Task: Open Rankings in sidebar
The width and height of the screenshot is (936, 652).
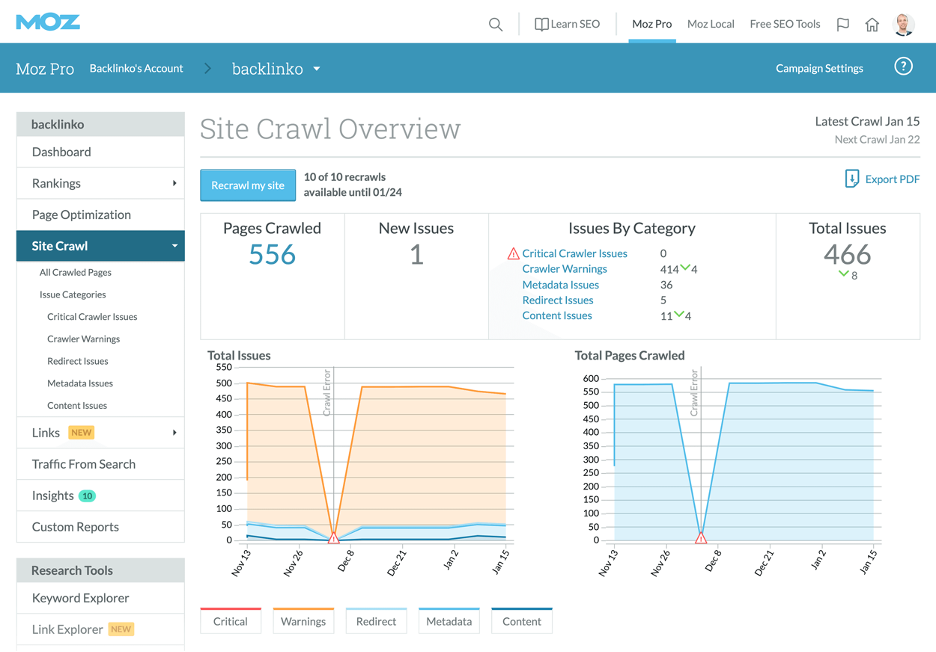Action: [100, 183]
